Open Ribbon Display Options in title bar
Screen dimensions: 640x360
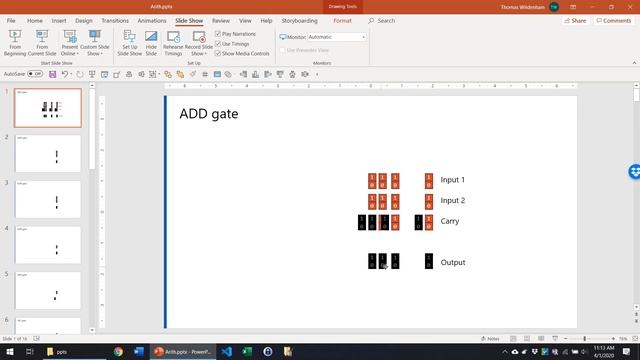[573, 7]
